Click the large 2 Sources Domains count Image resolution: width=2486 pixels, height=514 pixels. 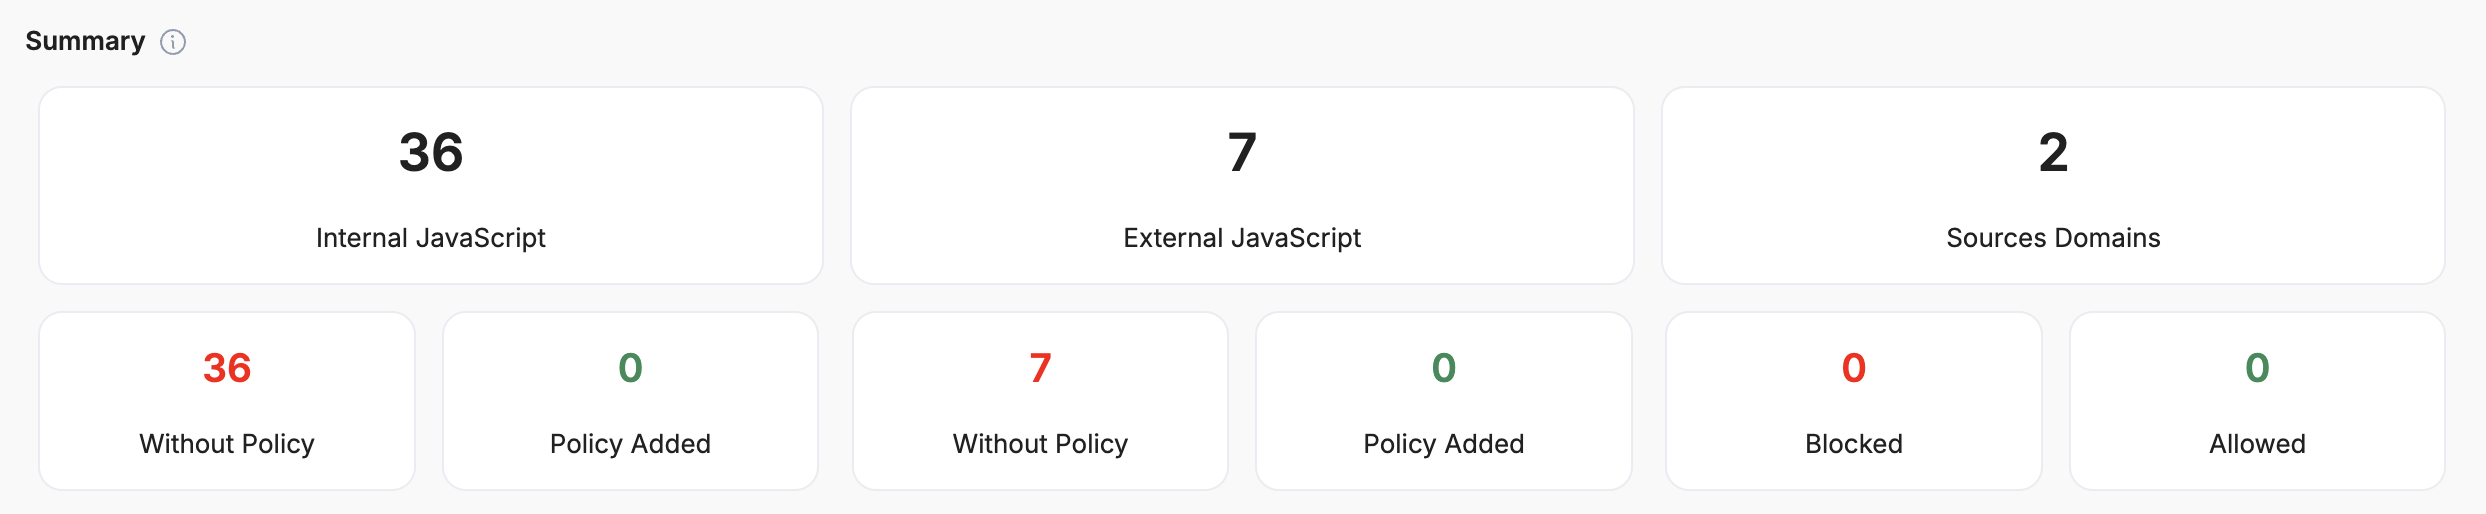(x=2053, y=153)
